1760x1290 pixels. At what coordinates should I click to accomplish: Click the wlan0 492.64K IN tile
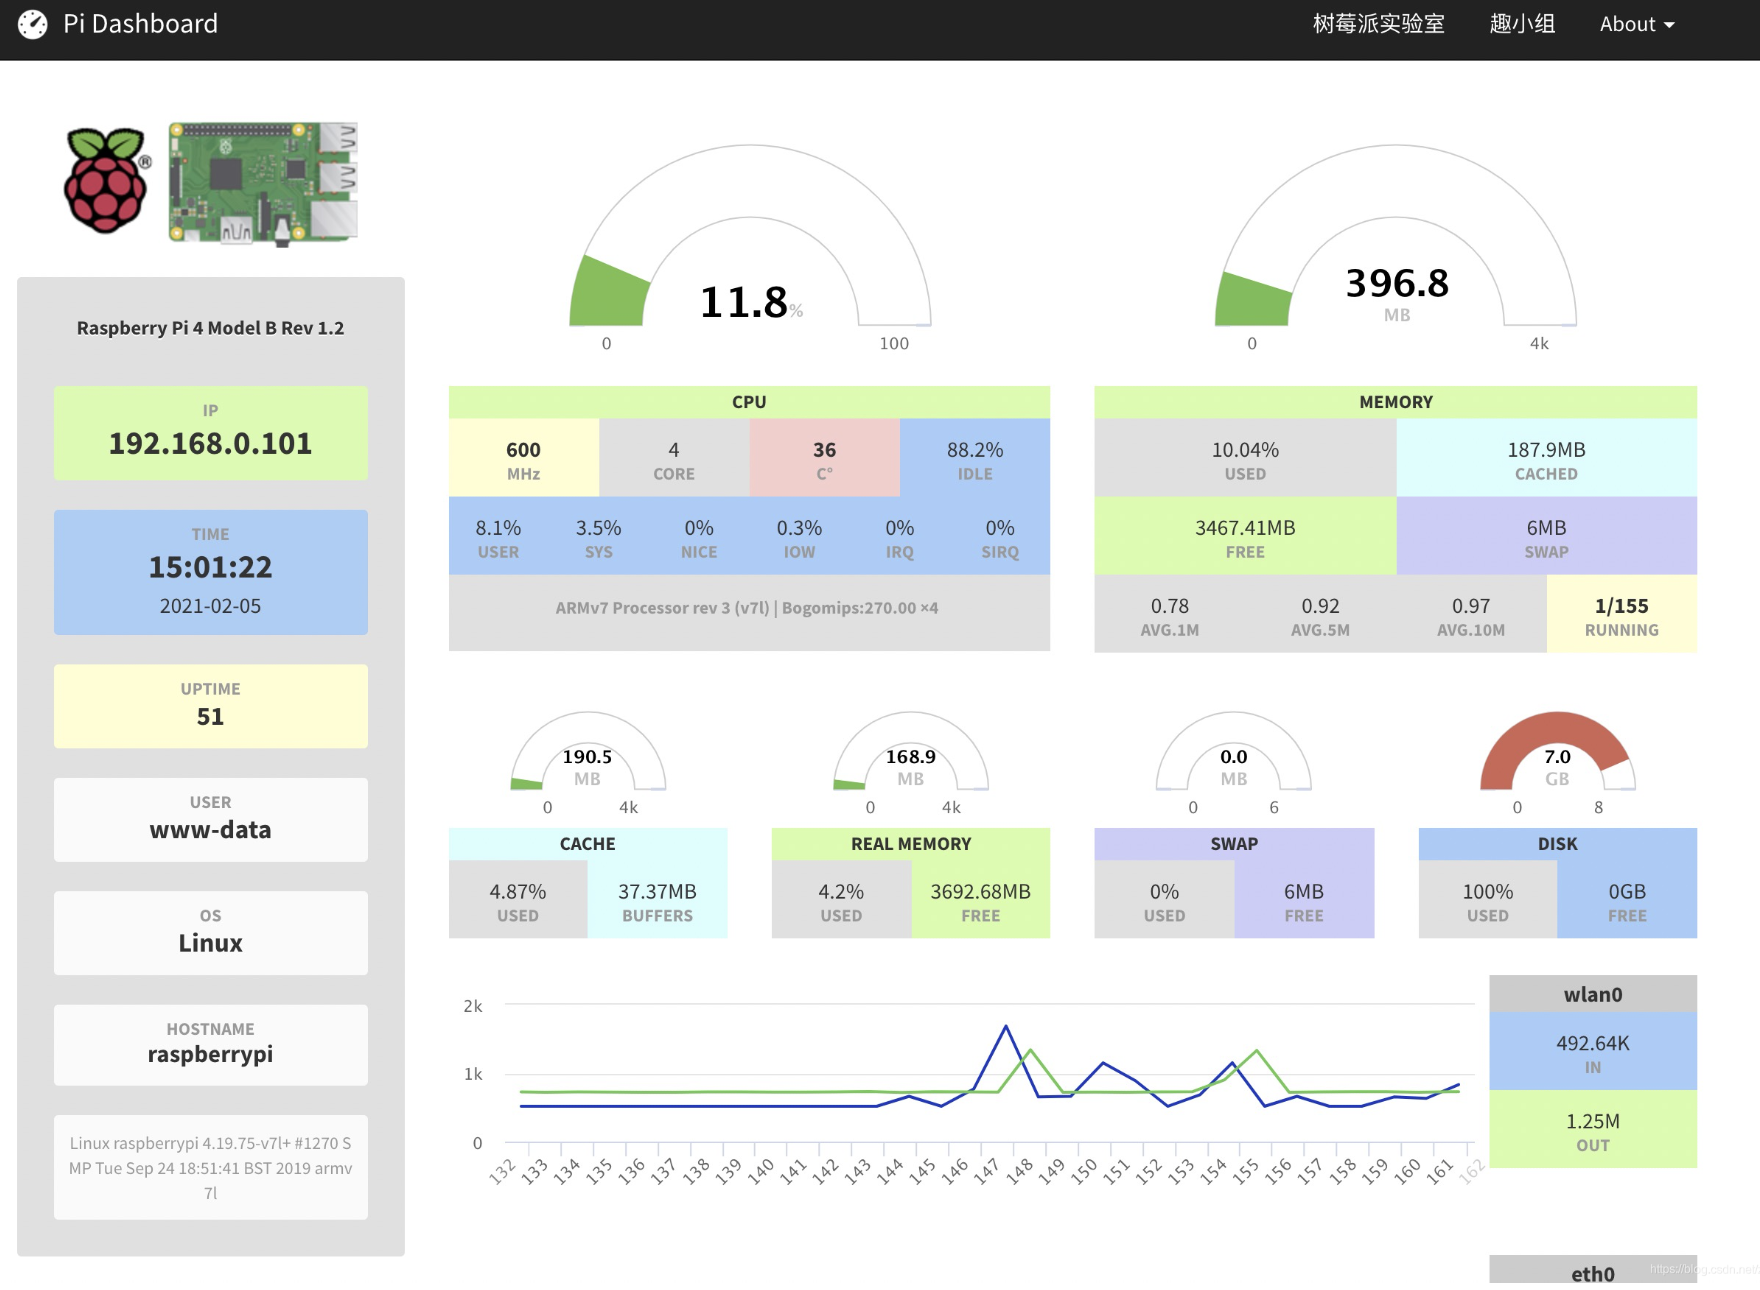[x=1592, y=1052]
